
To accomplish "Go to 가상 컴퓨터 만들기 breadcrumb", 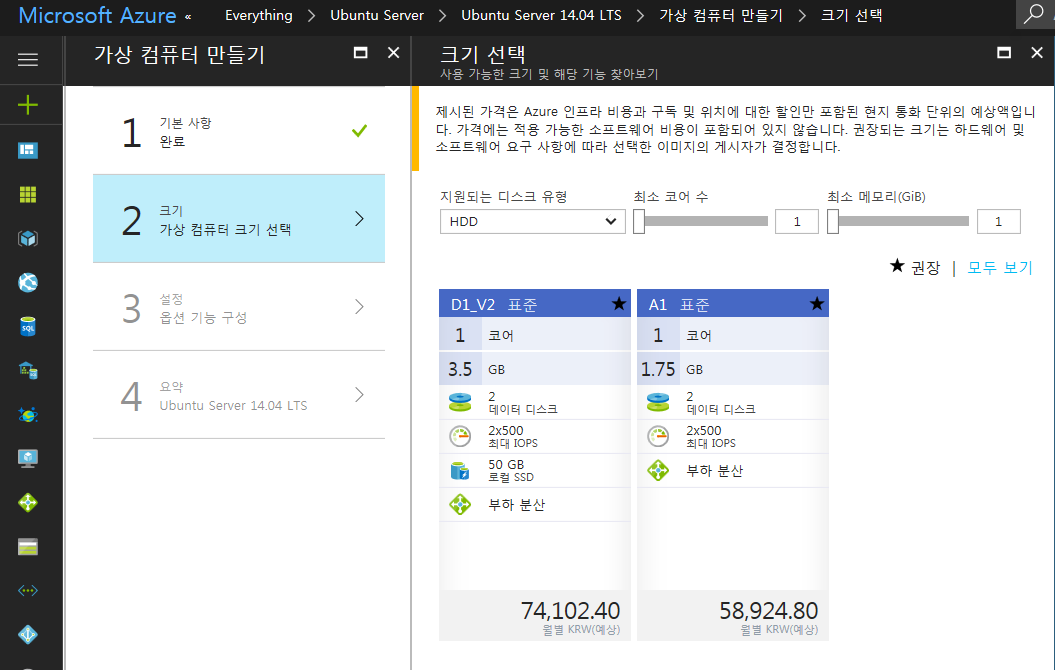I will coord(721,15).
